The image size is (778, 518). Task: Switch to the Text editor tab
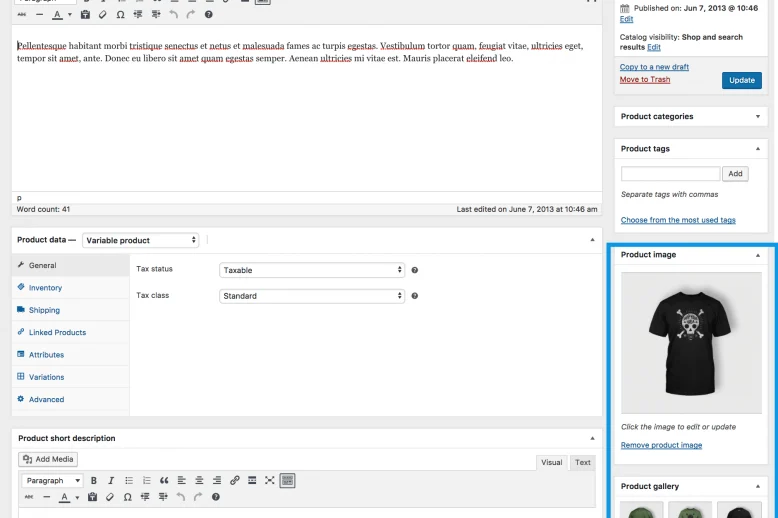click(x=582, y=462)
